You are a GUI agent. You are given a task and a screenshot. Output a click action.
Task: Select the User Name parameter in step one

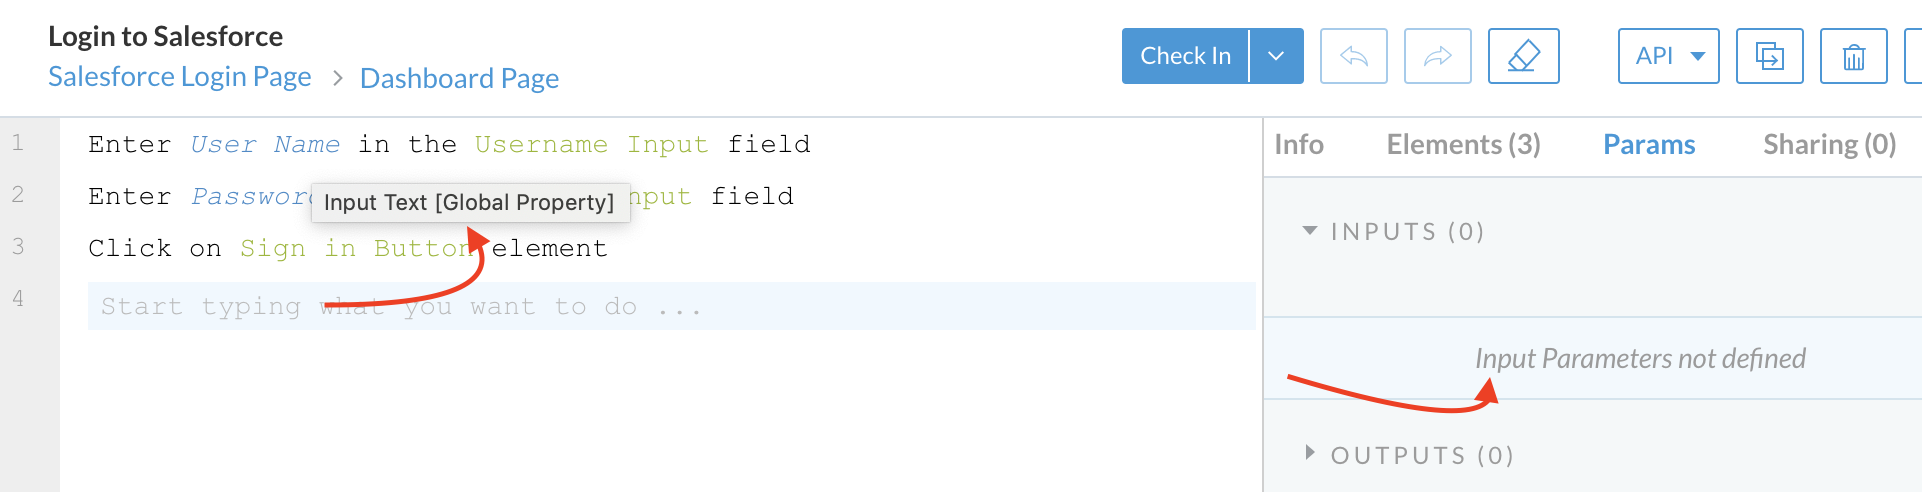click(265, 144)
